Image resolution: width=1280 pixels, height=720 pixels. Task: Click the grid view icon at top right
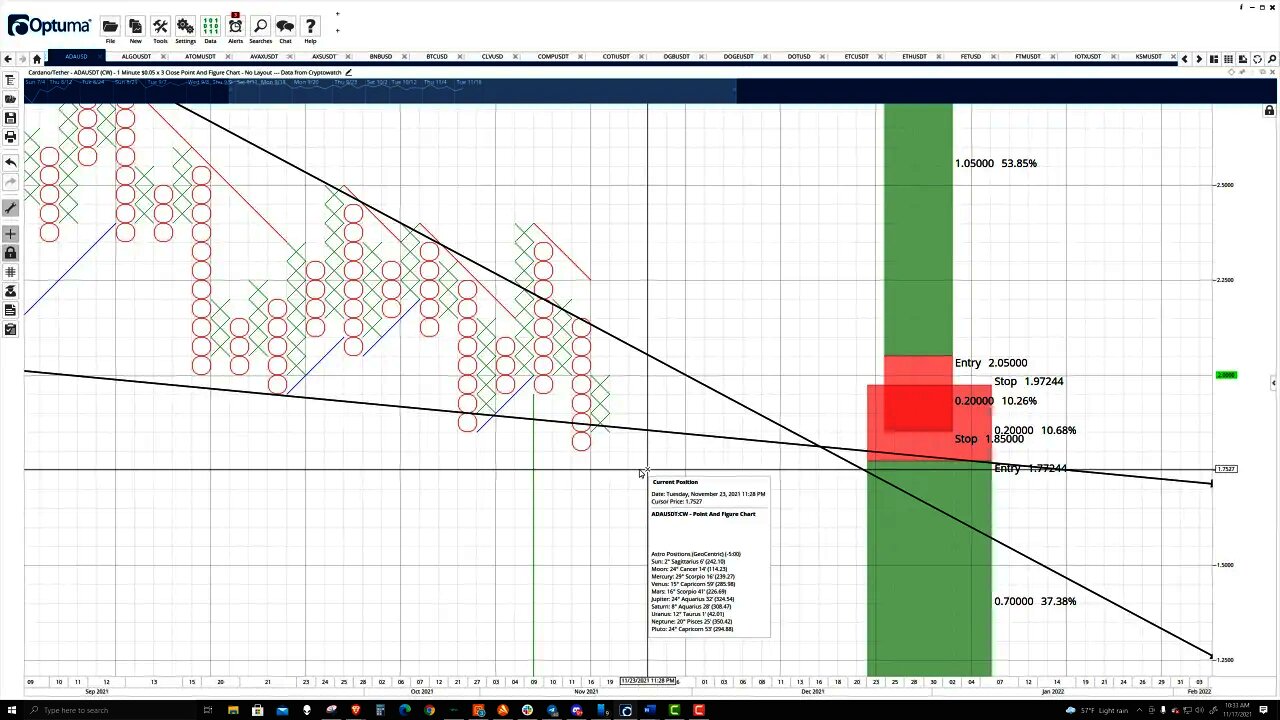click(1228, 59)
